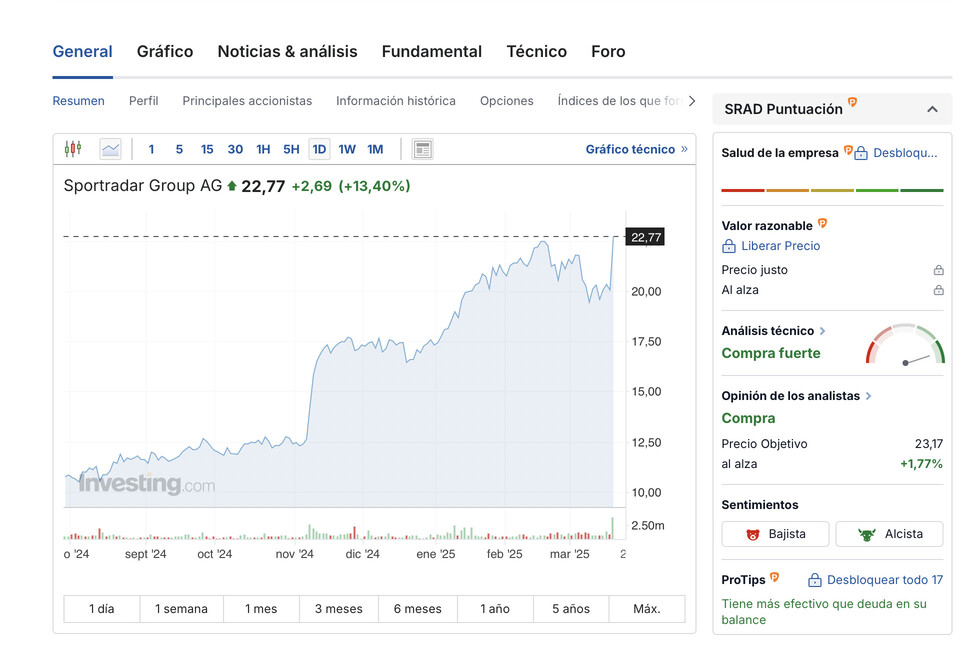Click the lock icon next to Al alza
The image size is (972, 663).
pyautogui.click(x=938, y=290)
